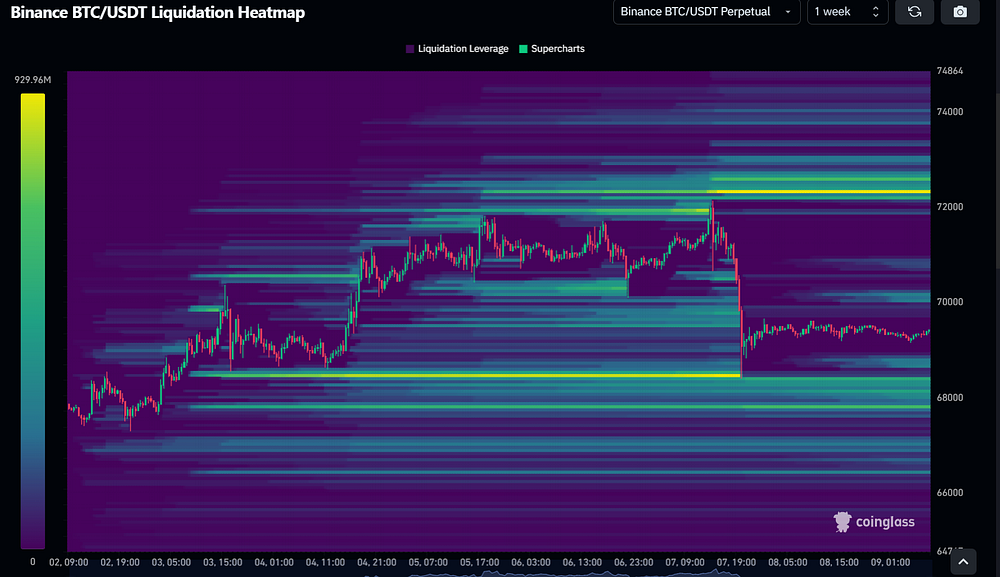
Task: Click the 04, 11:00 time axis label
Action: tap(325, 562)
